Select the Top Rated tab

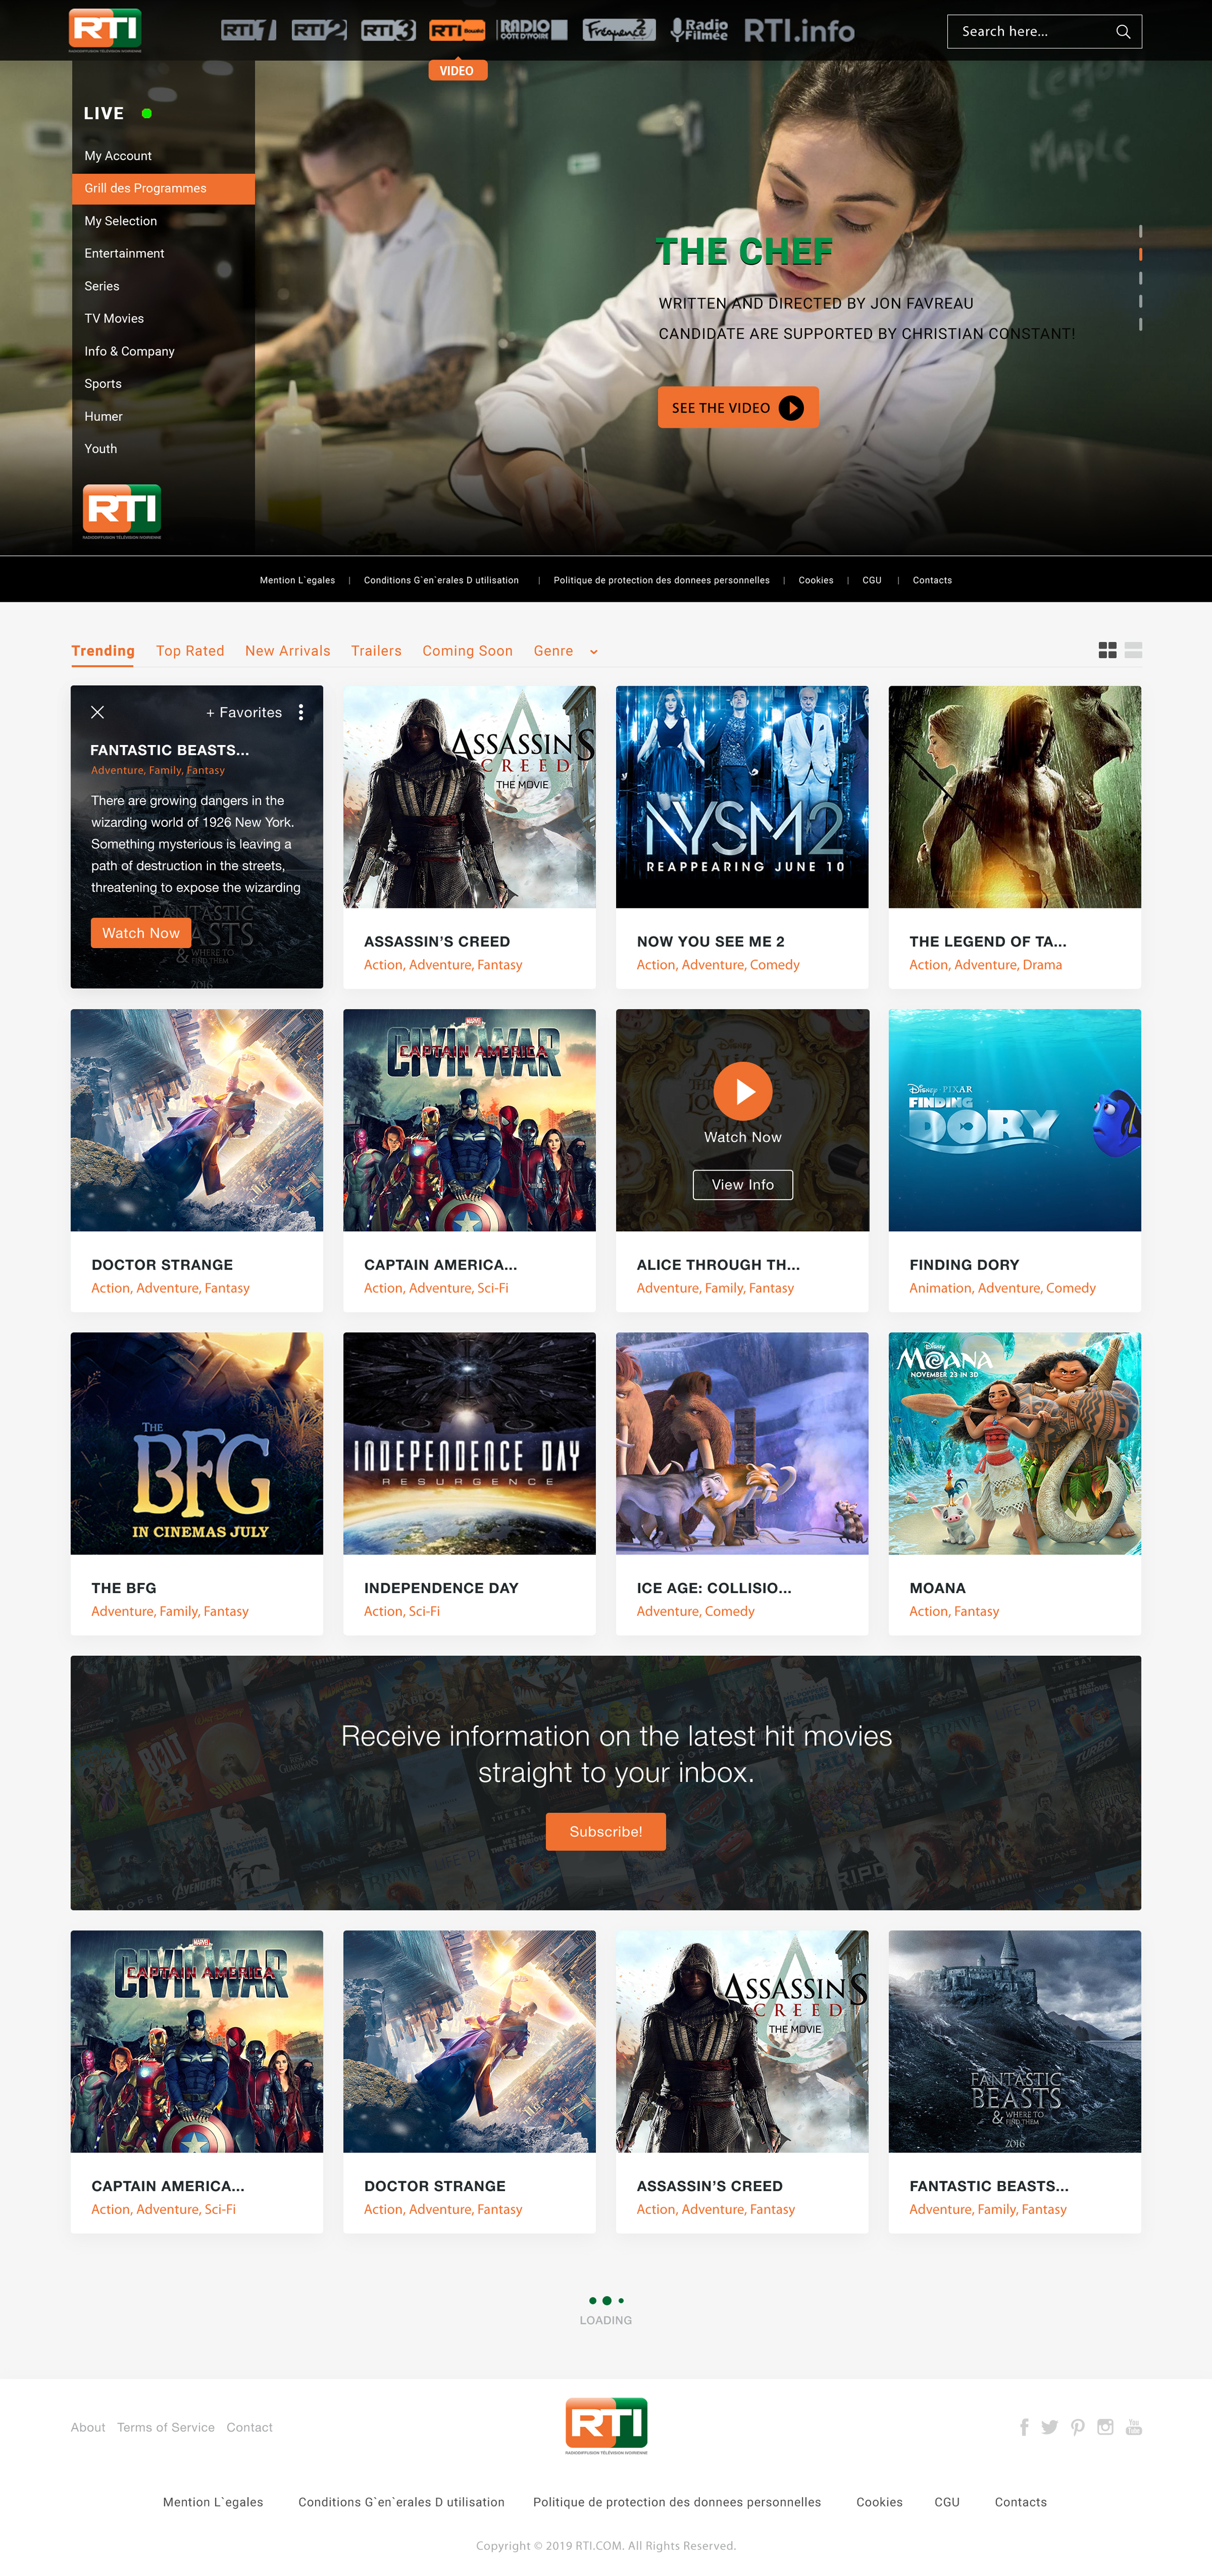(x=190, y=651)
